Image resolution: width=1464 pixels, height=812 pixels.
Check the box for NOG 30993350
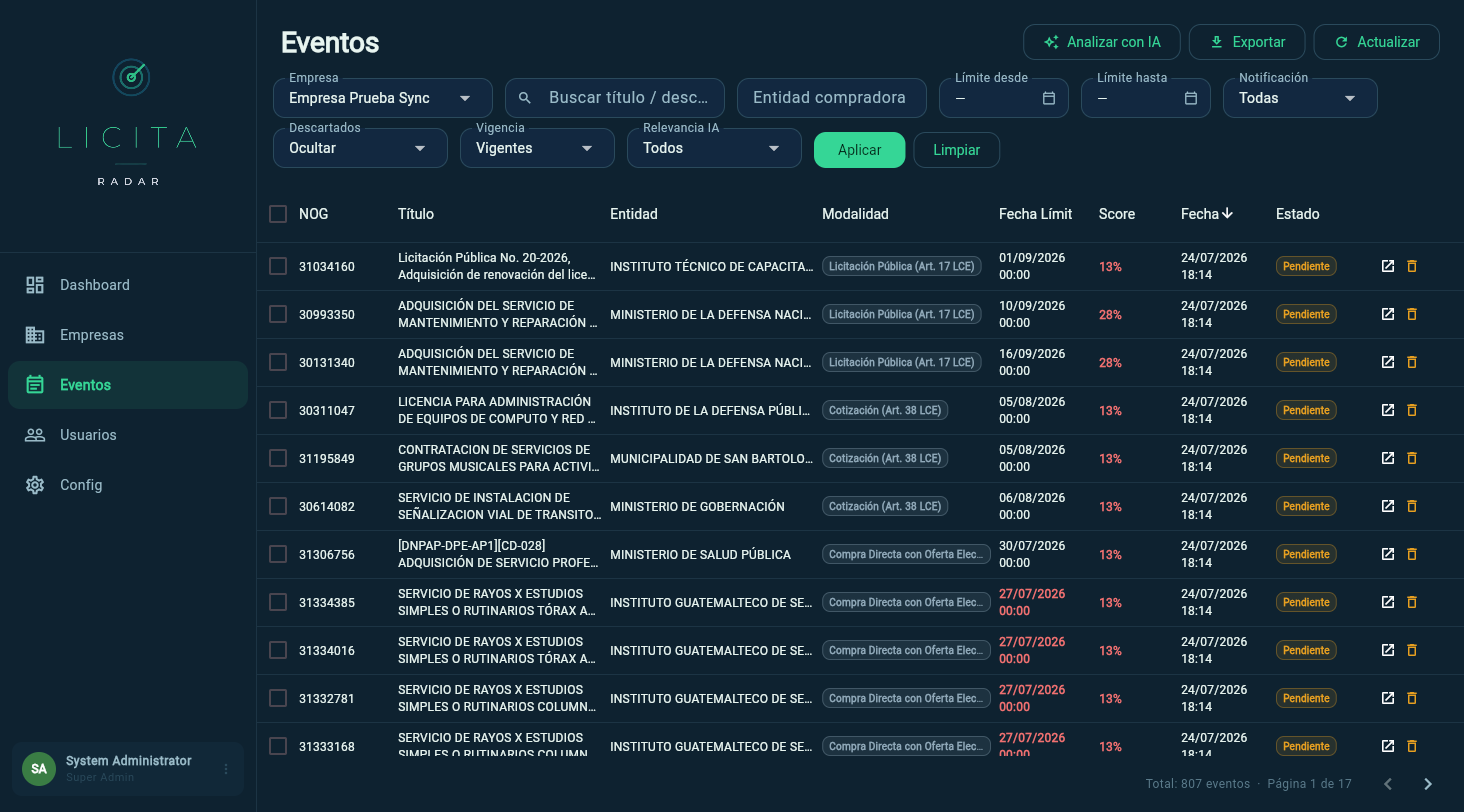278,314
